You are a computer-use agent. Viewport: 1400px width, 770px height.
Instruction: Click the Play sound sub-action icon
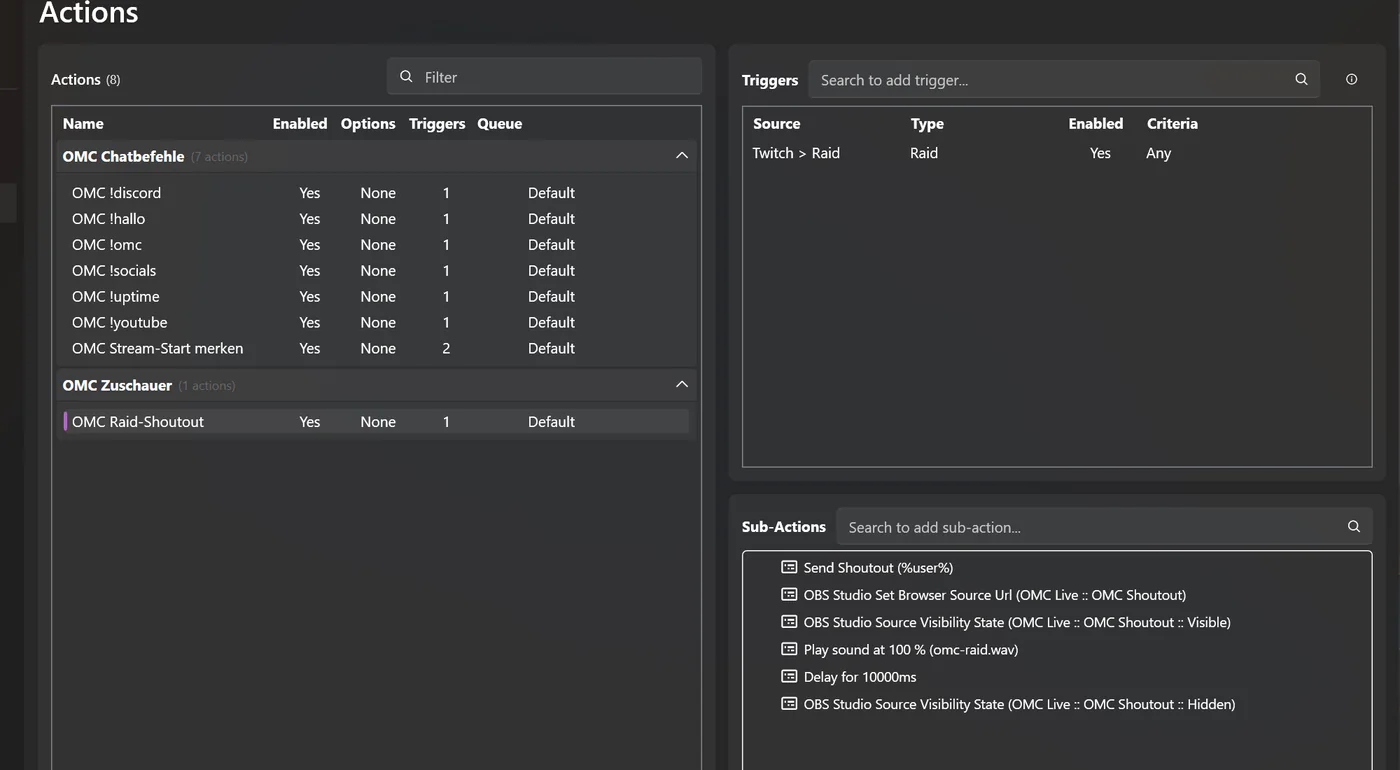789,649
